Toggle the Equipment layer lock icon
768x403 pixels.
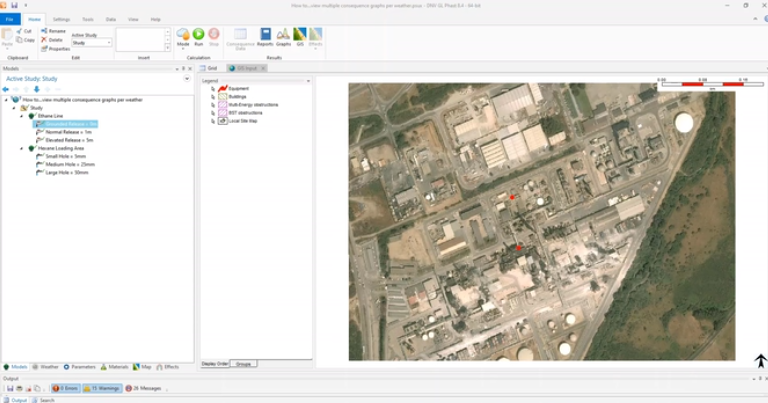click(213, 89)
